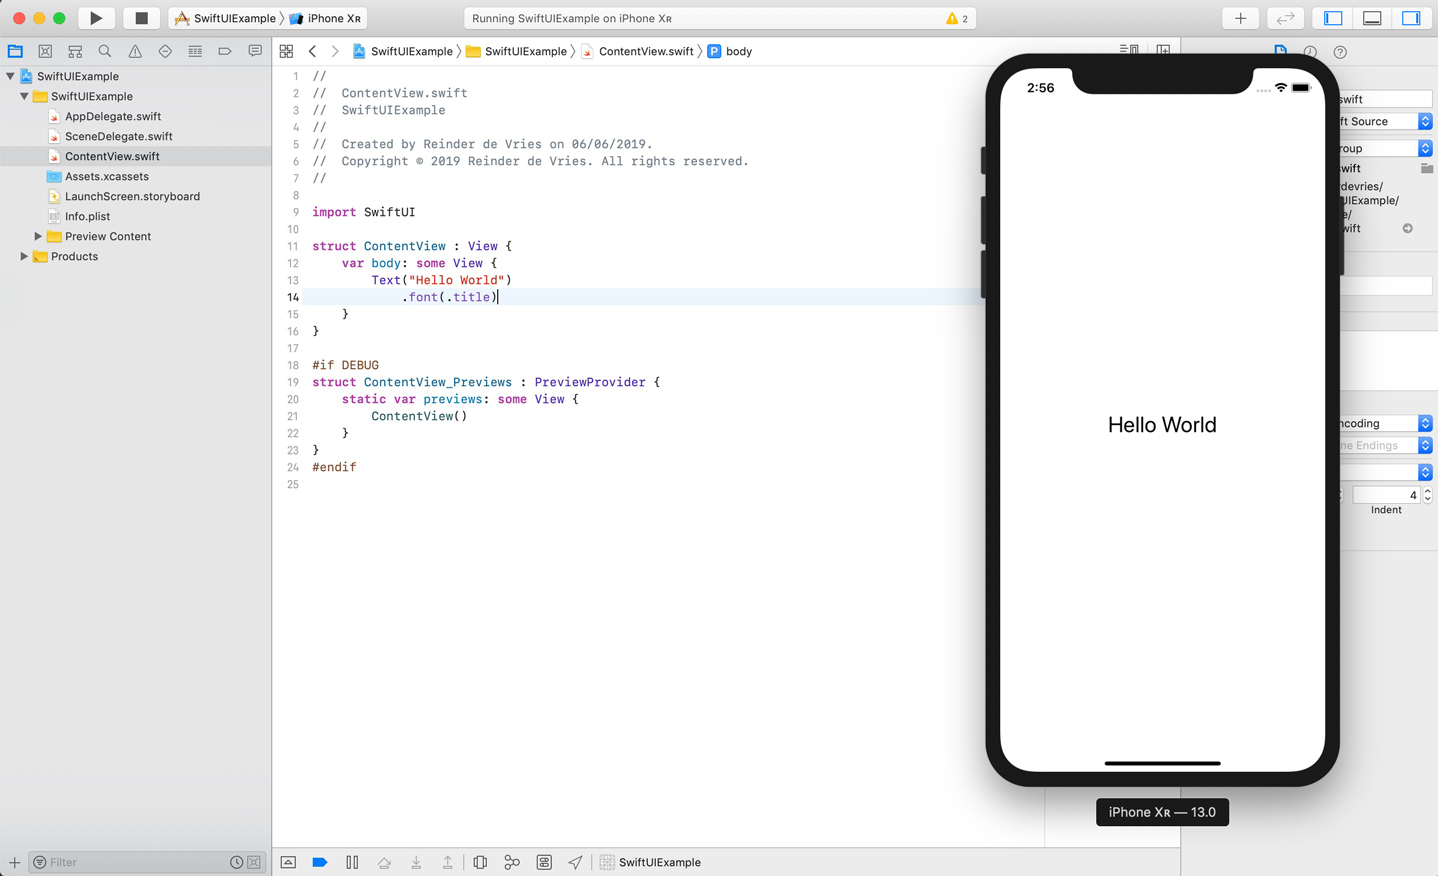Toggle the code review arrows button
Screen dimensions: 1438x876
(x=1285, y=18)
